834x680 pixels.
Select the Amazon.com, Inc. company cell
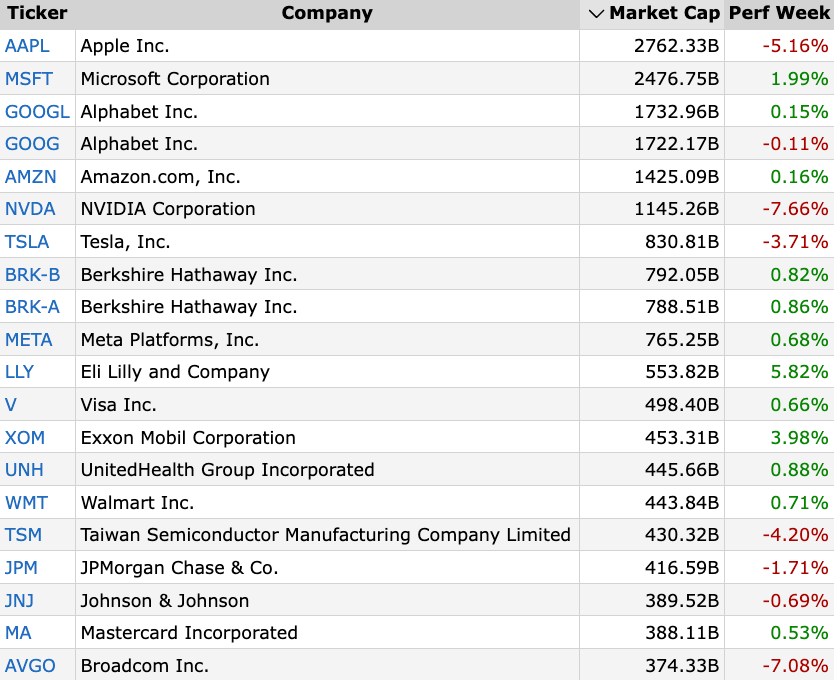[x=328, y=176]
